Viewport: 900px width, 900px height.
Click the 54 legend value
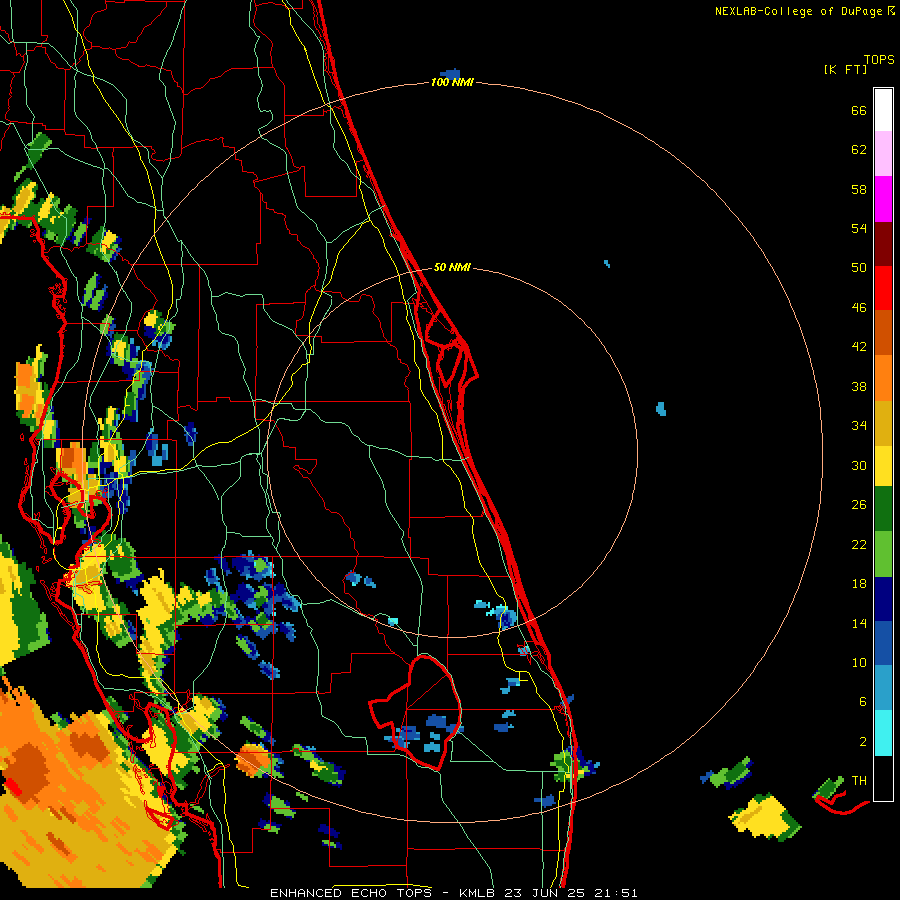[x=859, y=228]
